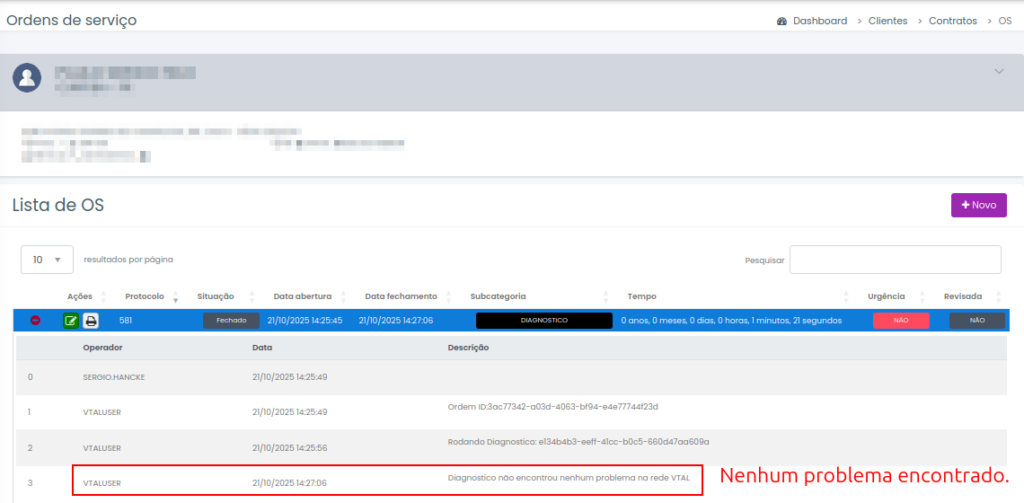Image resolution: width=1024 pixels, height=503 pixels.
Task: Go to Contratos in breadcrumb
Action: (x=952, y=21)
